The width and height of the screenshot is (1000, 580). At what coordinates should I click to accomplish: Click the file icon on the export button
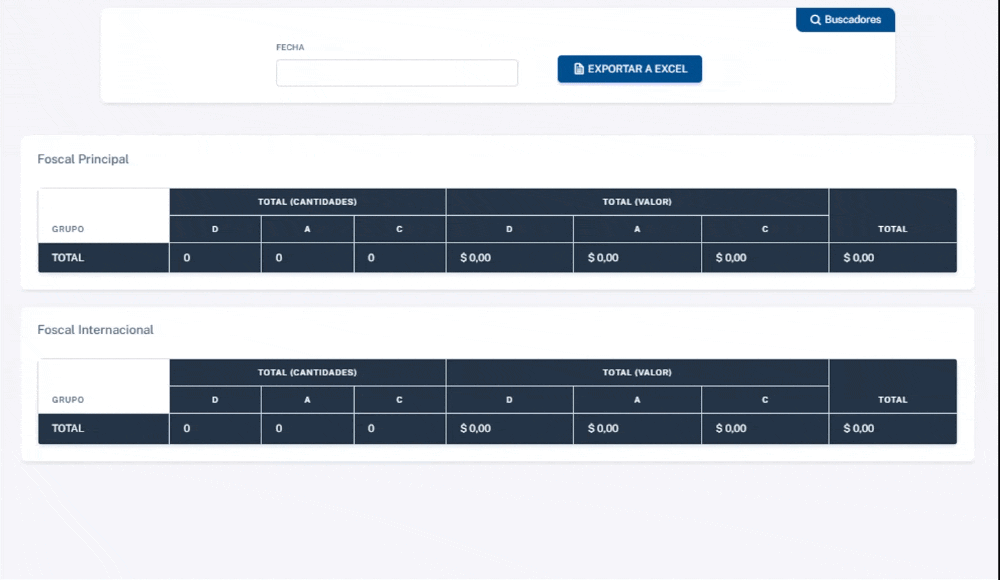point(579,69)
